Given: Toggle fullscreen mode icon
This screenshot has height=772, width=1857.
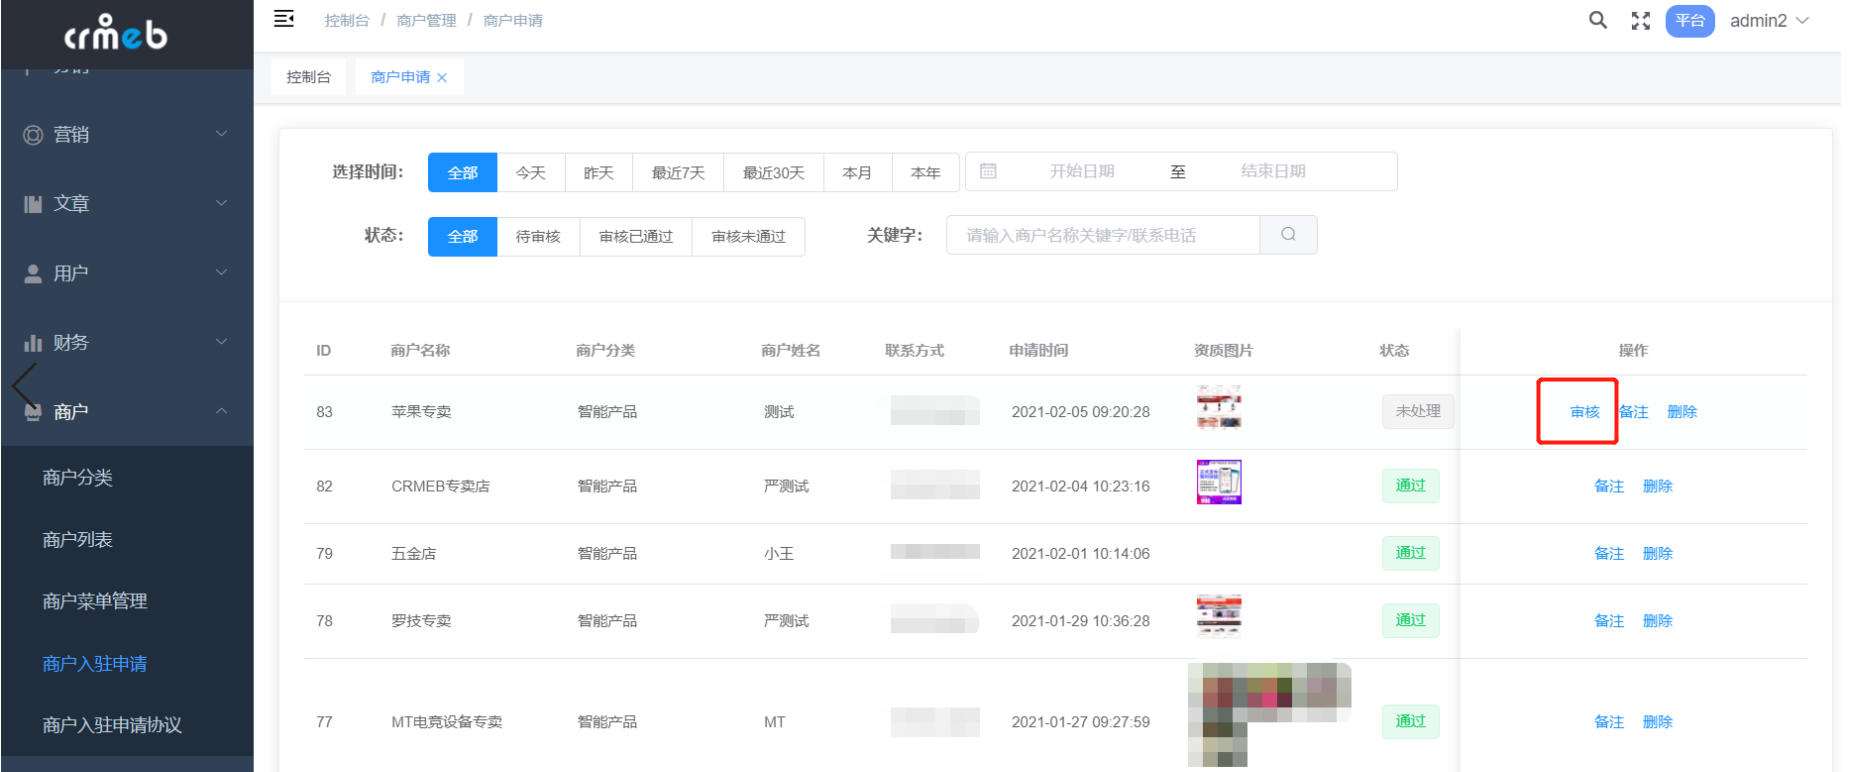Looking at the screenshot, I should click(x=1641, y=21).
